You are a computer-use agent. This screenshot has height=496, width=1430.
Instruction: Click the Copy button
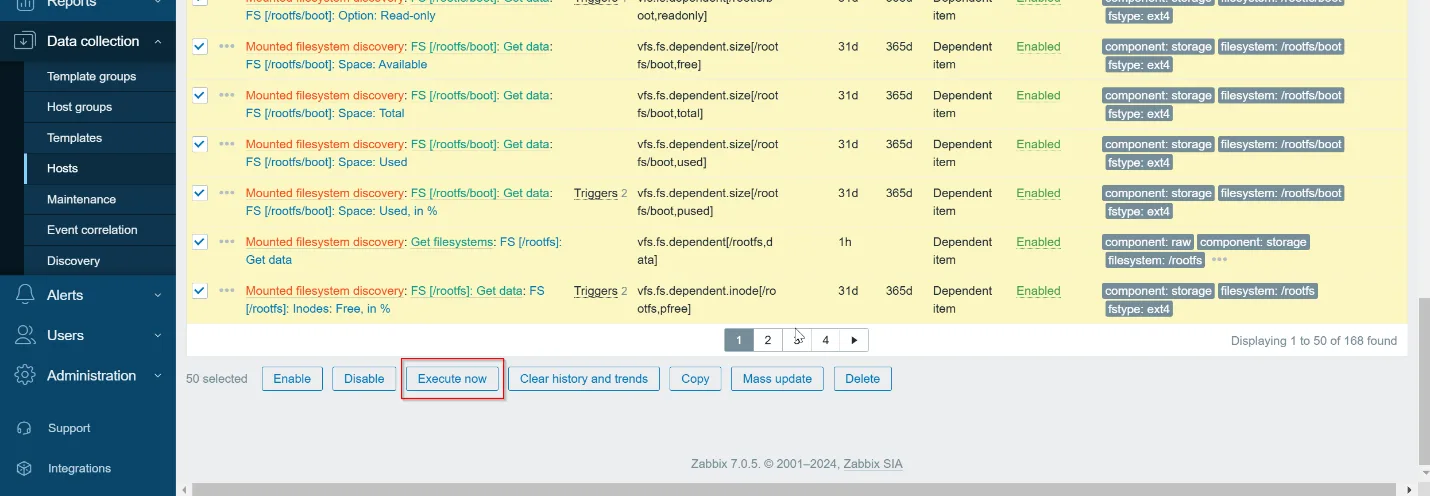(695, 379)
